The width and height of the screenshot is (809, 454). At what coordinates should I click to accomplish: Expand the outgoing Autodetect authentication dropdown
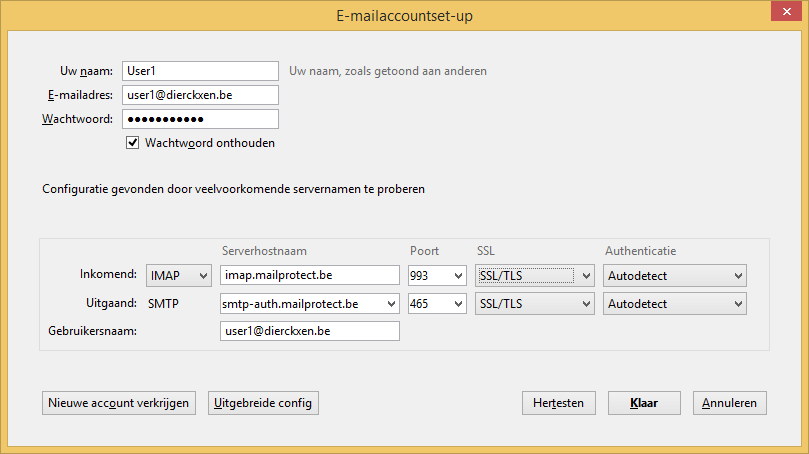[675, 303]
